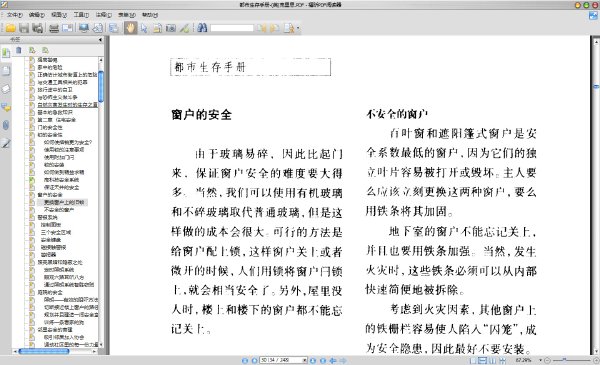Choose the Select Text tool icon
Image resolution: width=600 pixels, height=365 pixels.
pyautogui.click(x=157, y=28)
